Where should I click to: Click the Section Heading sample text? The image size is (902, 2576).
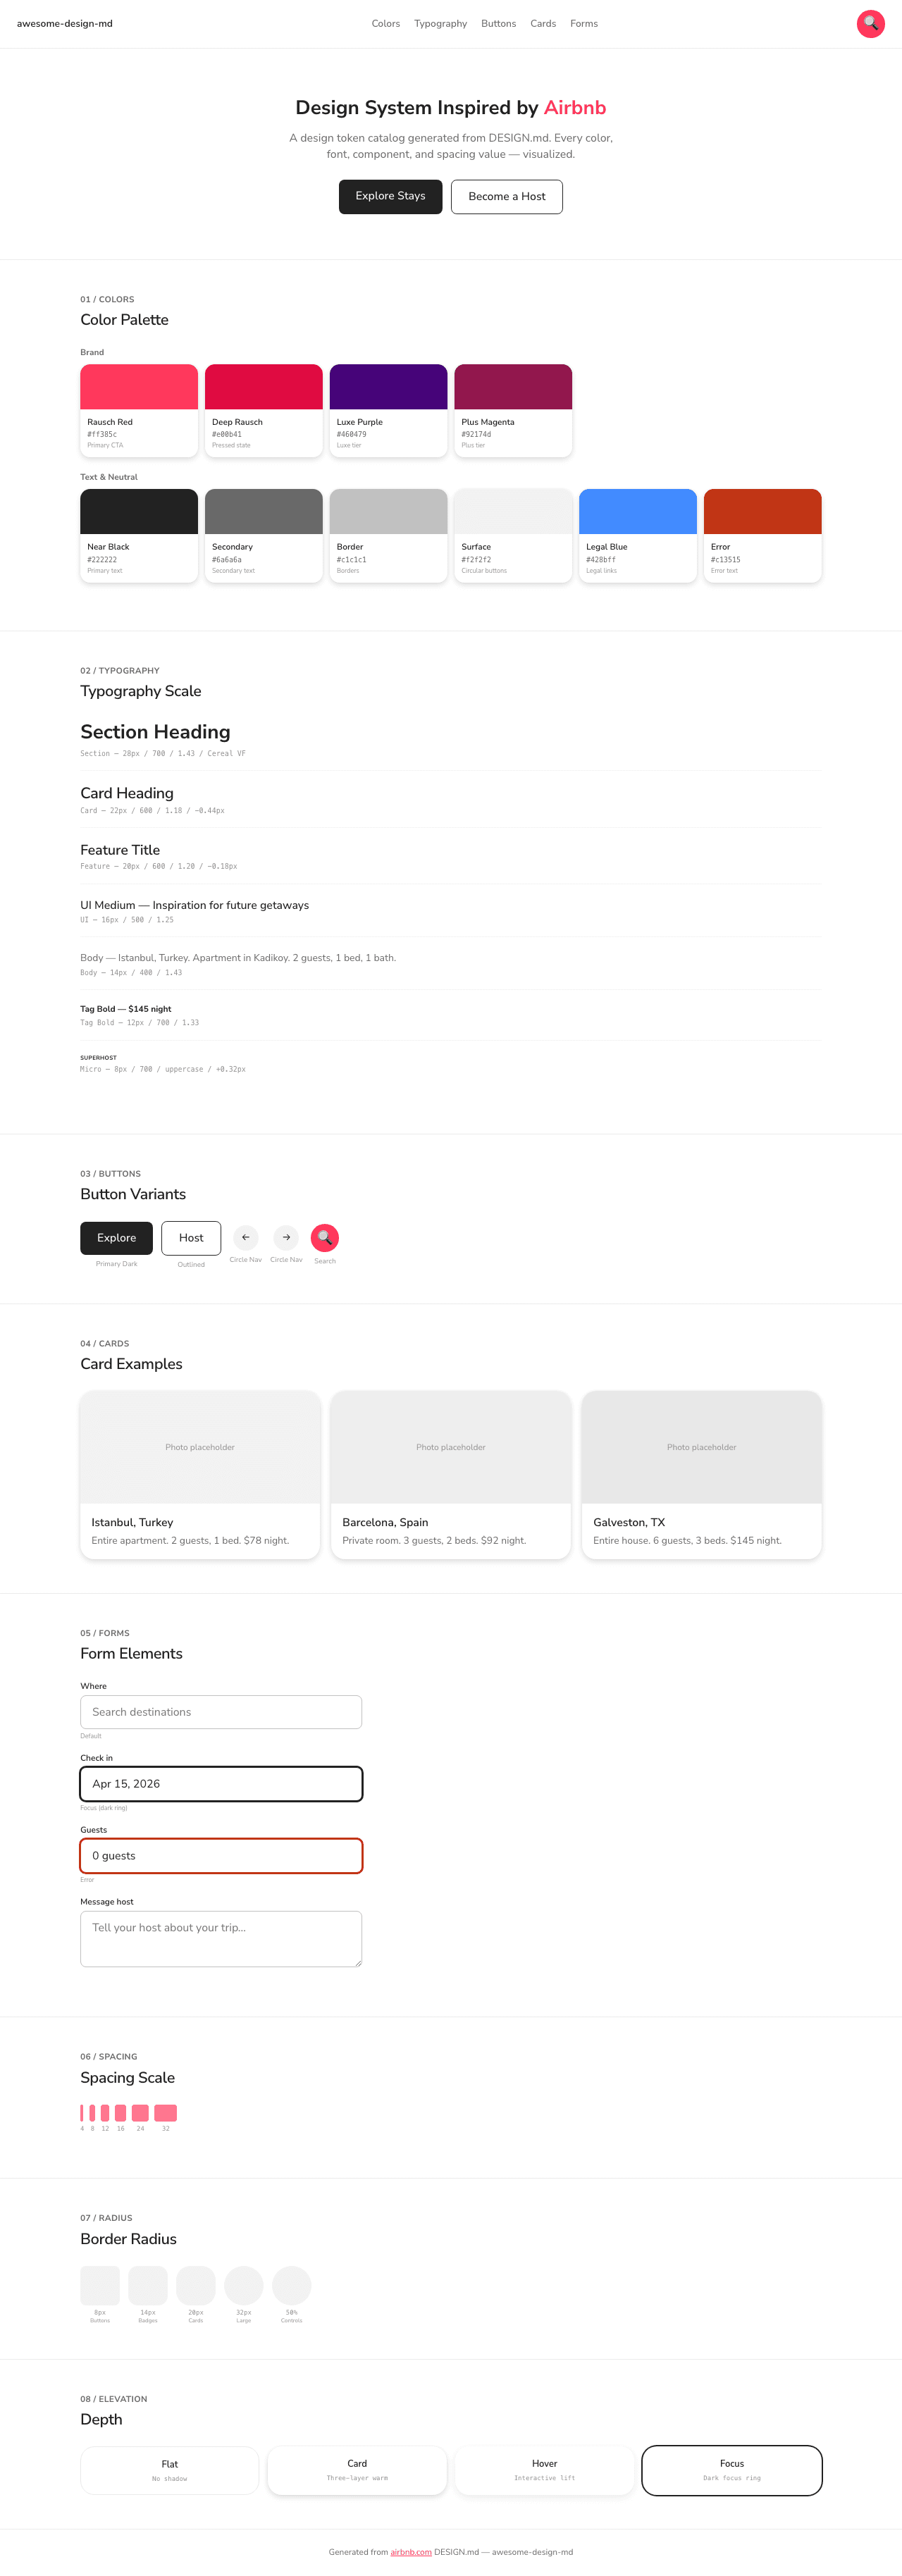(155, 732)
